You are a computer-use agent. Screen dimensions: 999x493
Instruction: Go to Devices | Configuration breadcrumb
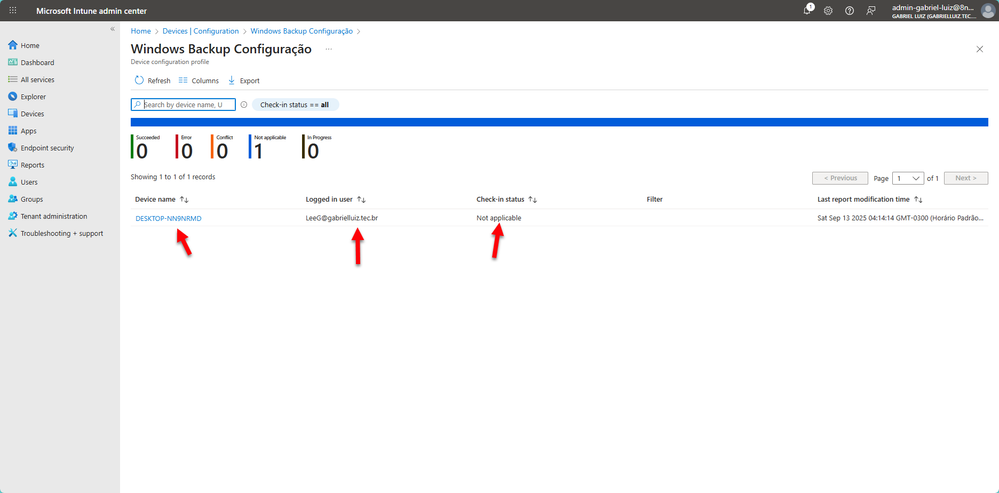point(201,31)
